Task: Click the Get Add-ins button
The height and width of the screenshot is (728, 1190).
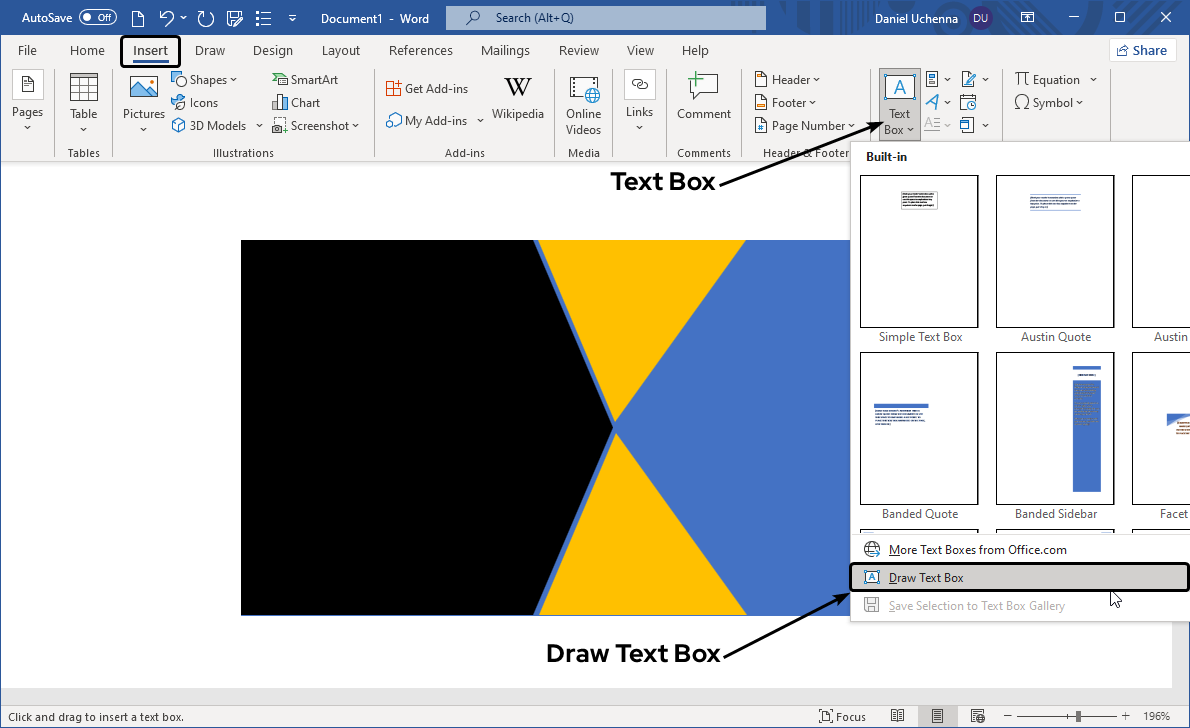Action: [x=427, y=89]
